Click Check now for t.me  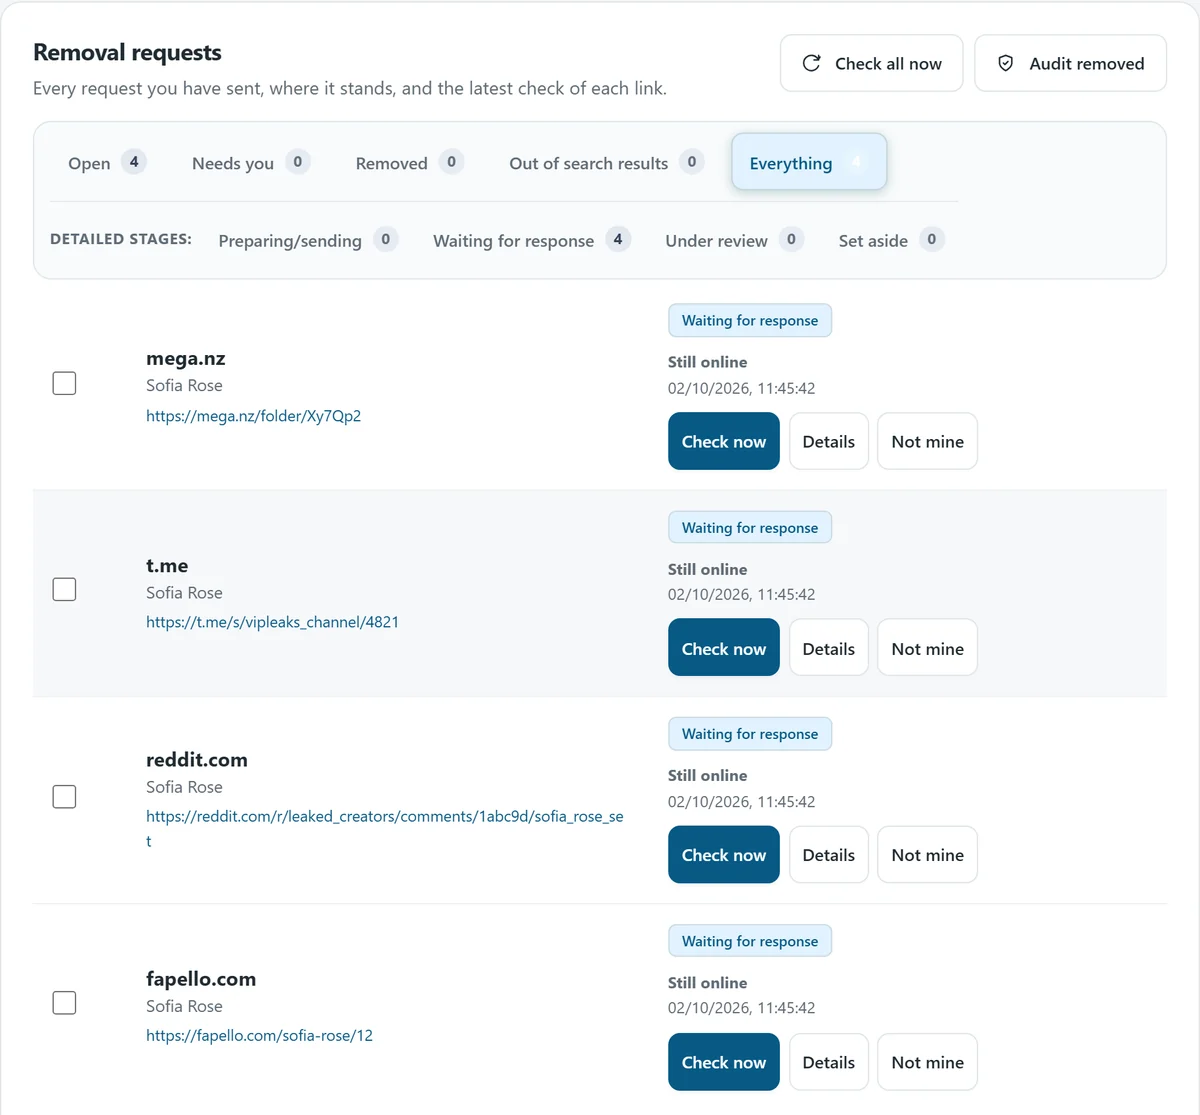pos(724,648)
